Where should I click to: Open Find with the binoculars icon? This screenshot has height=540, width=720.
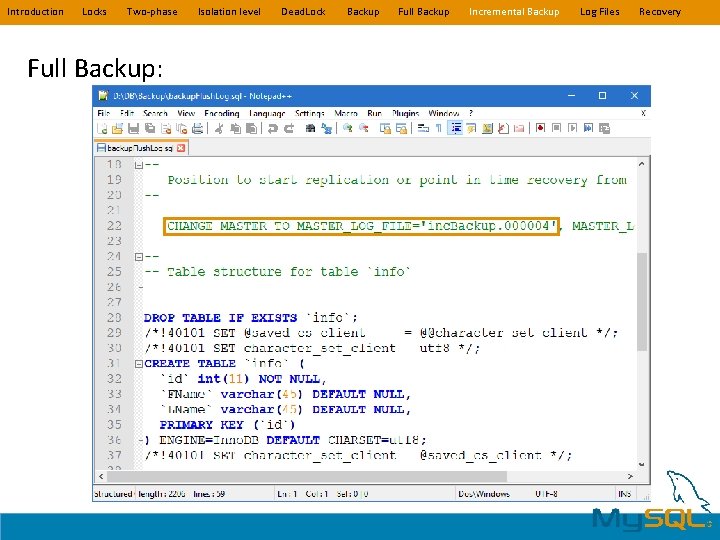(x=310, y=129)
